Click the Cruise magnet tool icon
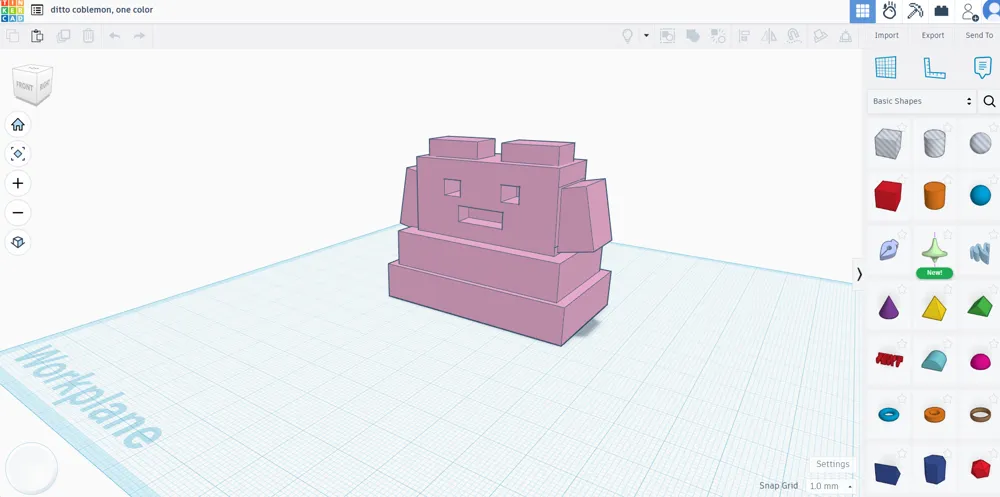The image size is (1000, 497). click(x=794, y=36)
